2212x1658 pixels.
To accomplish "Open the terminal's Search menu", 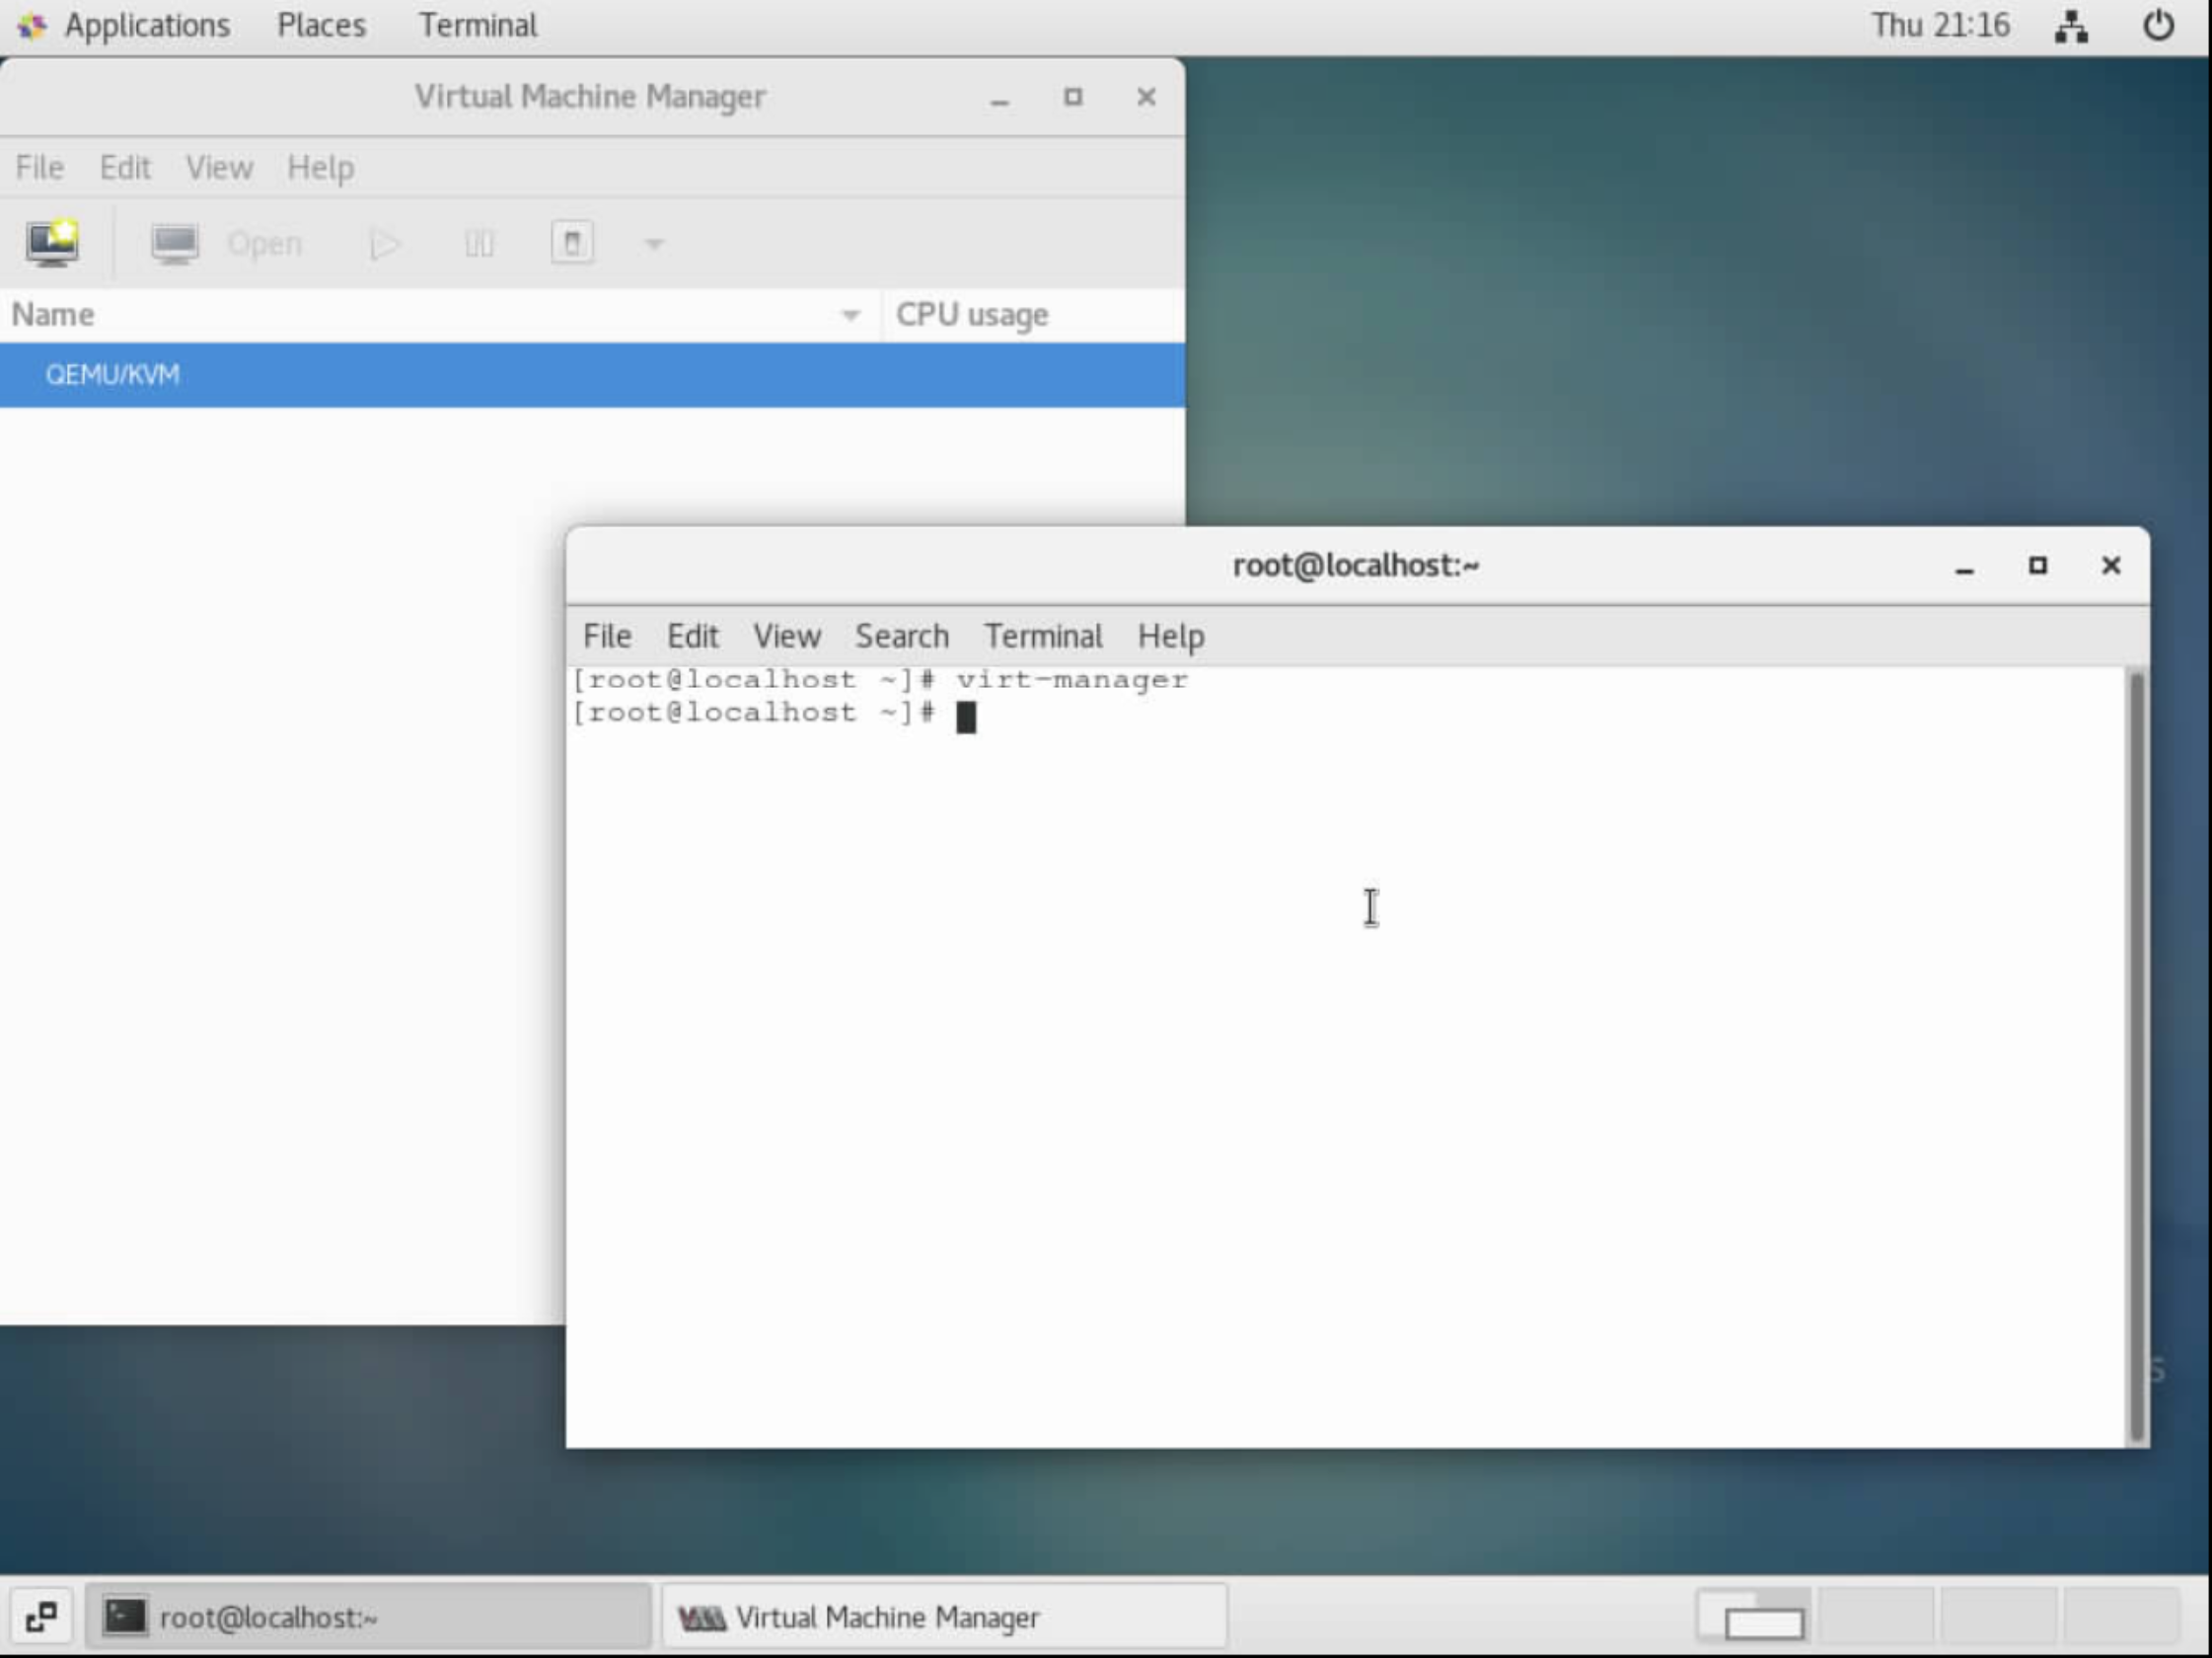I will tap(901, 636).
